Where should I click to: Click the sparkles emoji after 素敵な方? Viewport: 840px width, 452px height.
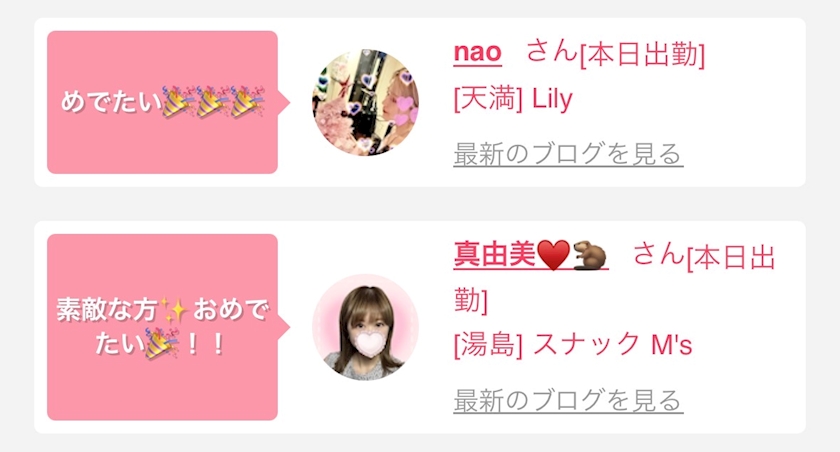coord(174,311)
